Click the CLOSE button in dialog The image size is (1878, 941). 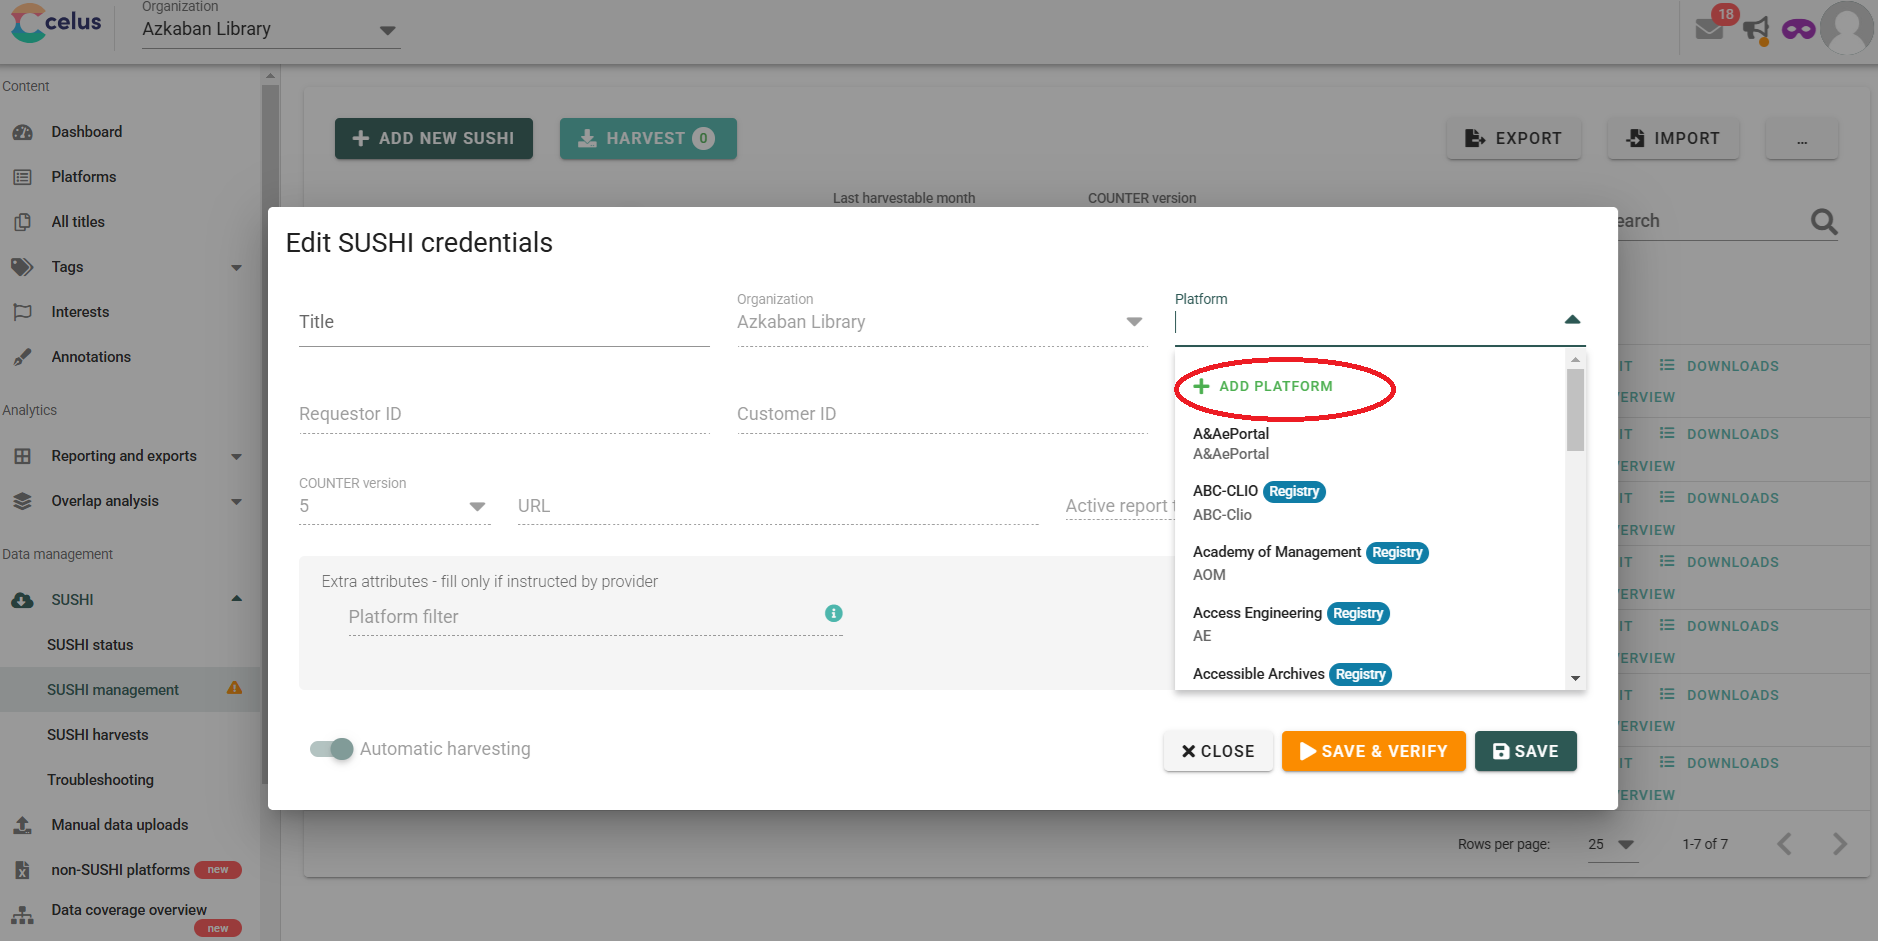[1218, 751]
